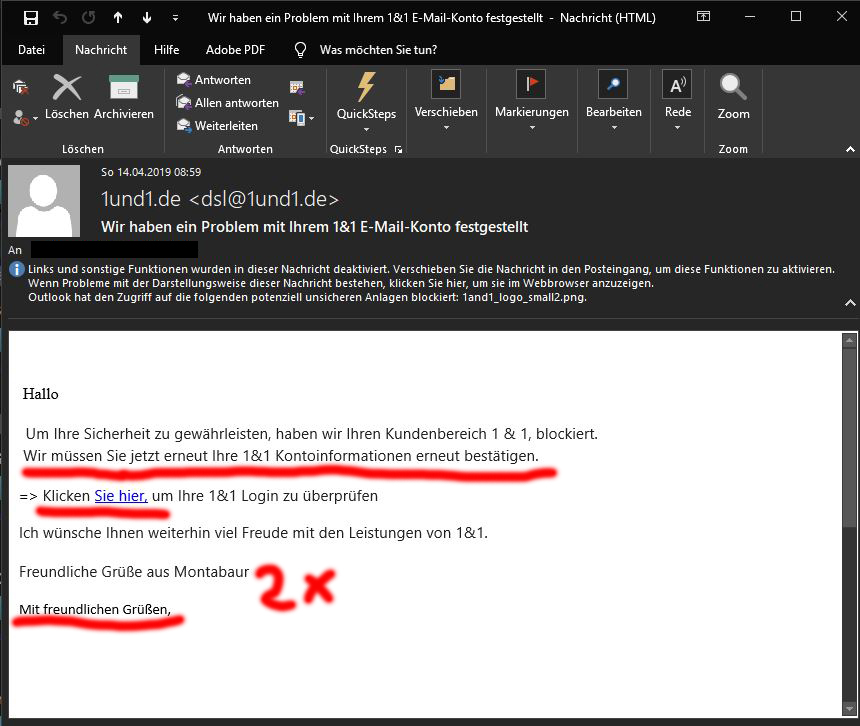Screen dimensions: 860x726
Task: Go to previous item with up arrow
Action: pos(117,18)
